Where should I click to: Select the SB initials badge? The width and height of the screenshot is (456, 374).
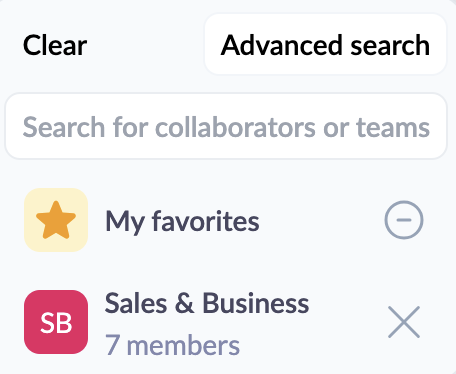pos(56,322)
